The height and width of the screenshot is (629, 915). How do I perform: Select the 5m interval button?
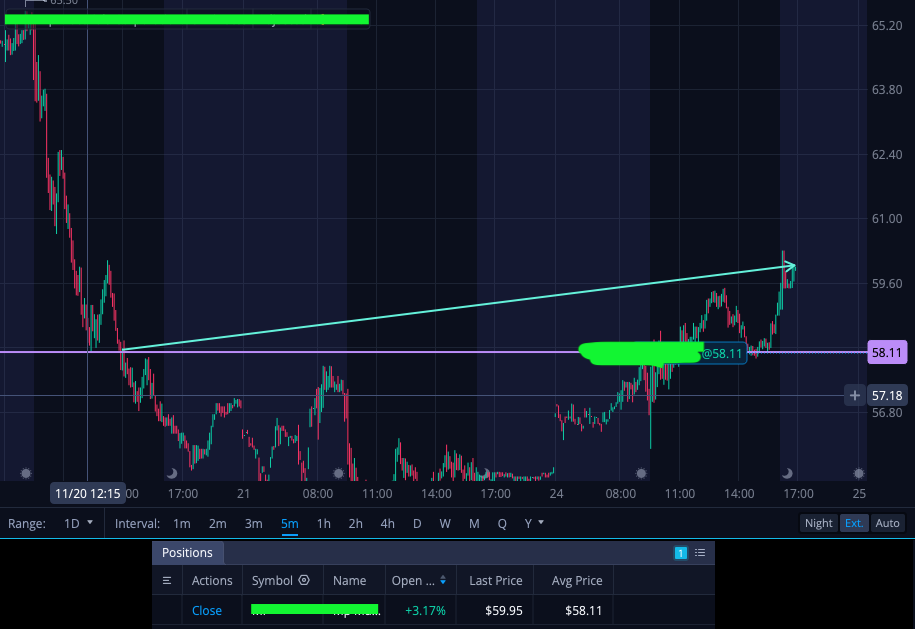point(289,523)
